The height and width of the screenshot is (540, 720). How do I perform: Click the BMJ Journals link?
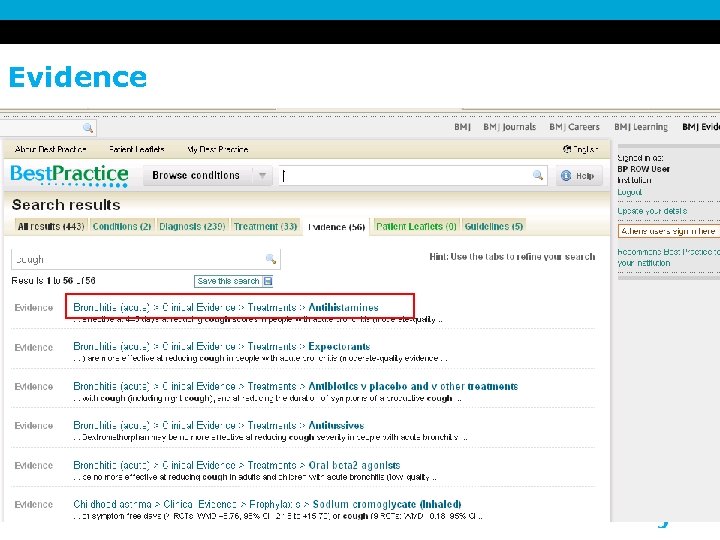pos(510,127)
